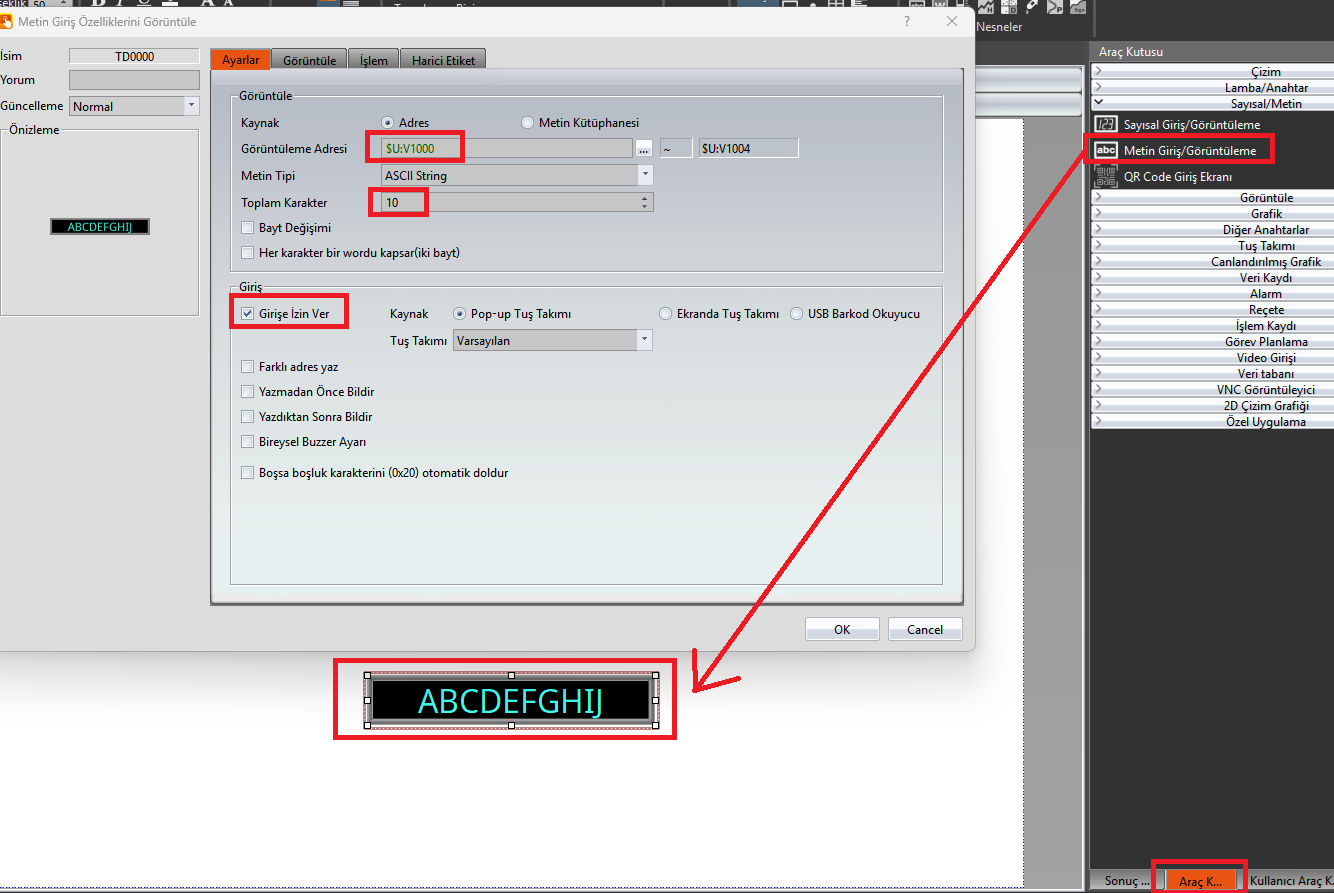Click the Görüntüleme Adresi input field
1334x893 pixels.
click(507, 148)
